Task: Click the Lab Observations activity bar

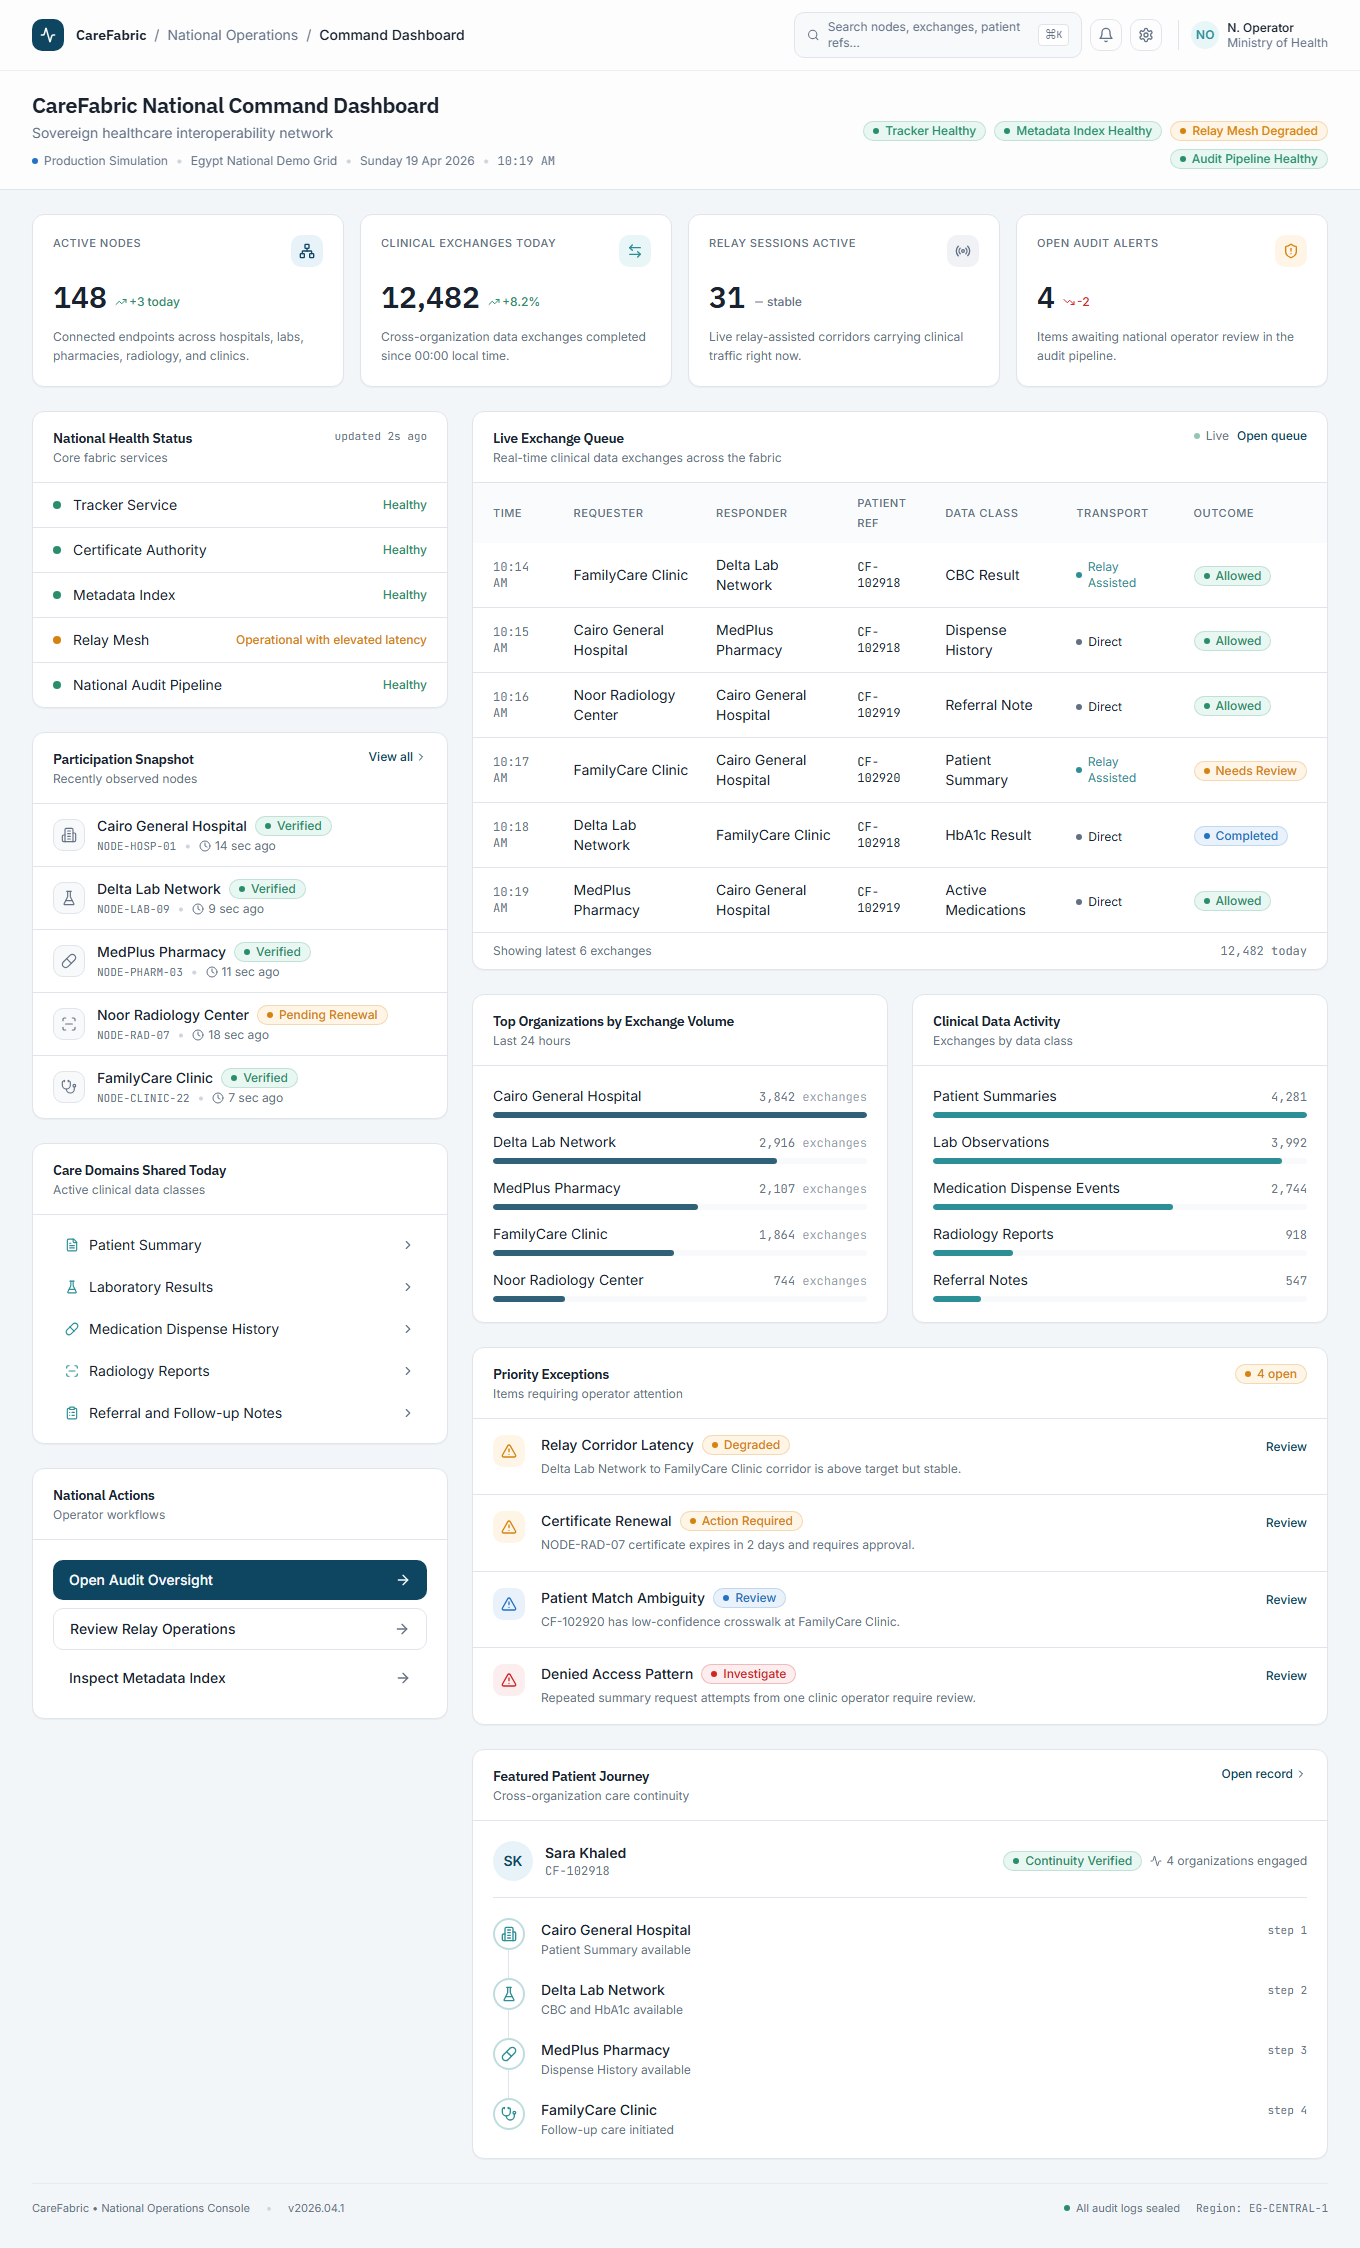Action: pos(1120,1161)
